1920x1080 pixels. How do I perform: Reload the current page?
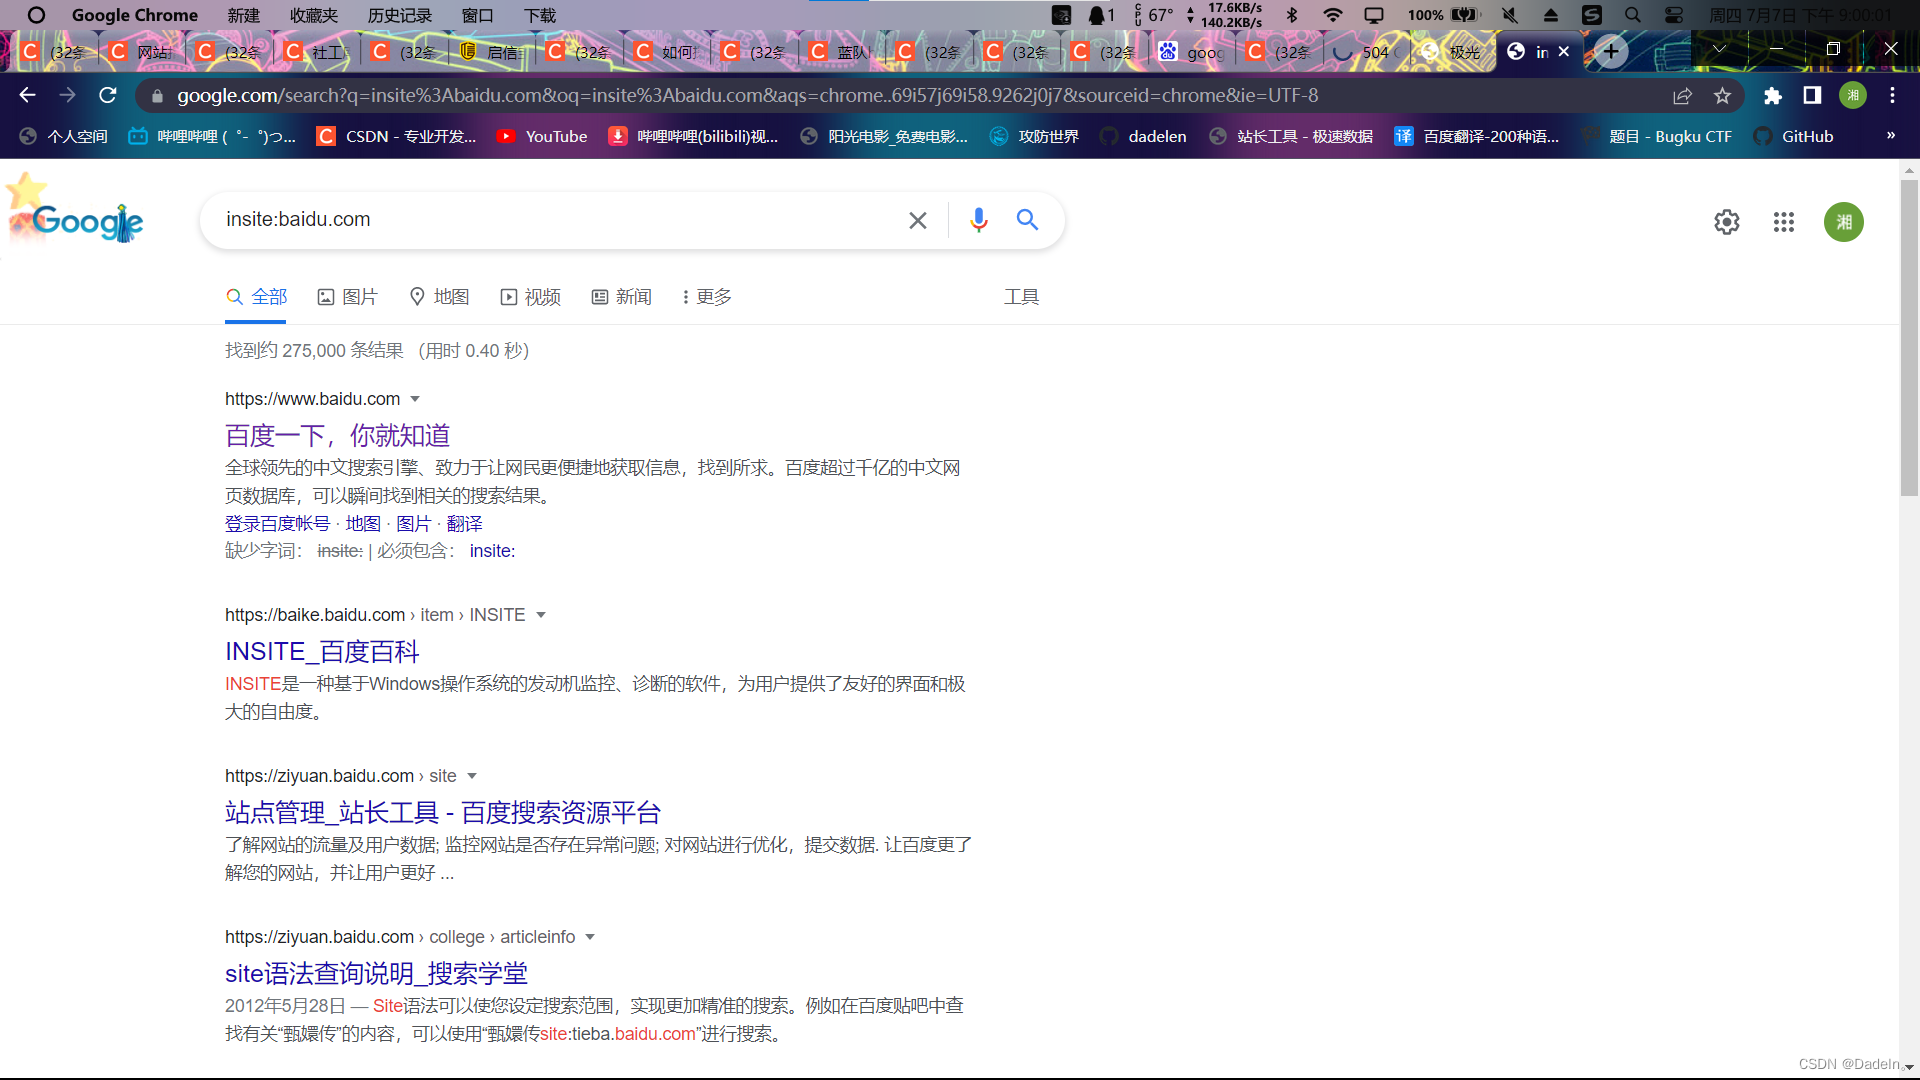point(108,96)
